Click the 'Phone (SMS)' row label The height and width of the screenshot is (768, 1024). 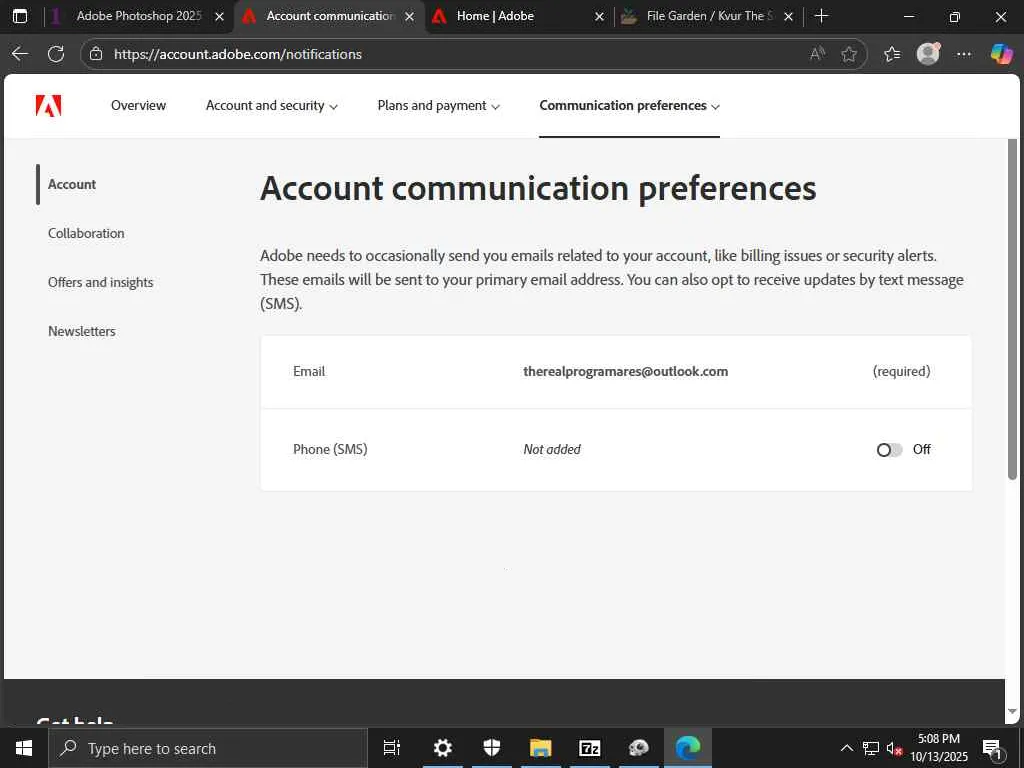[x=330, y=449]
